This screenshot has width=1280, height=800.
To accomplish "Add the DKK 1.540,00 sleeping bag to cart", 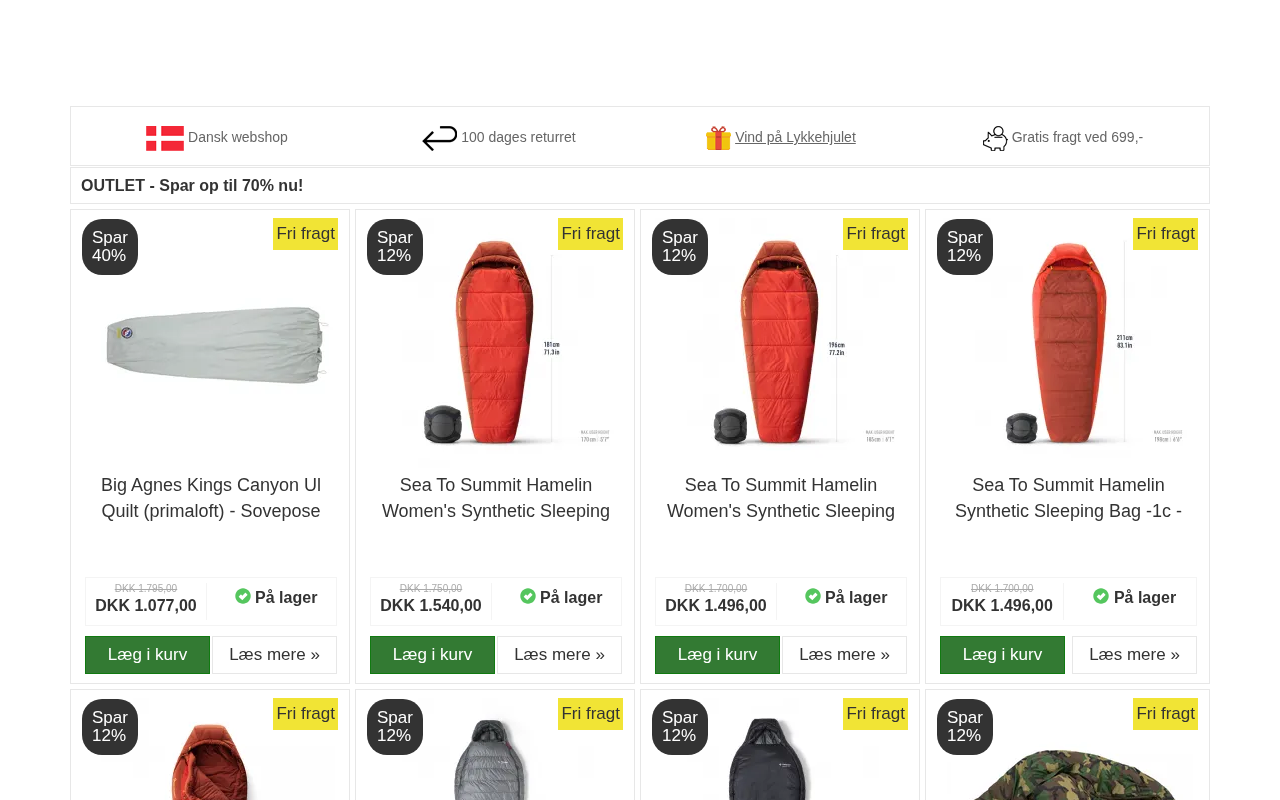I will tap(432, 655).
